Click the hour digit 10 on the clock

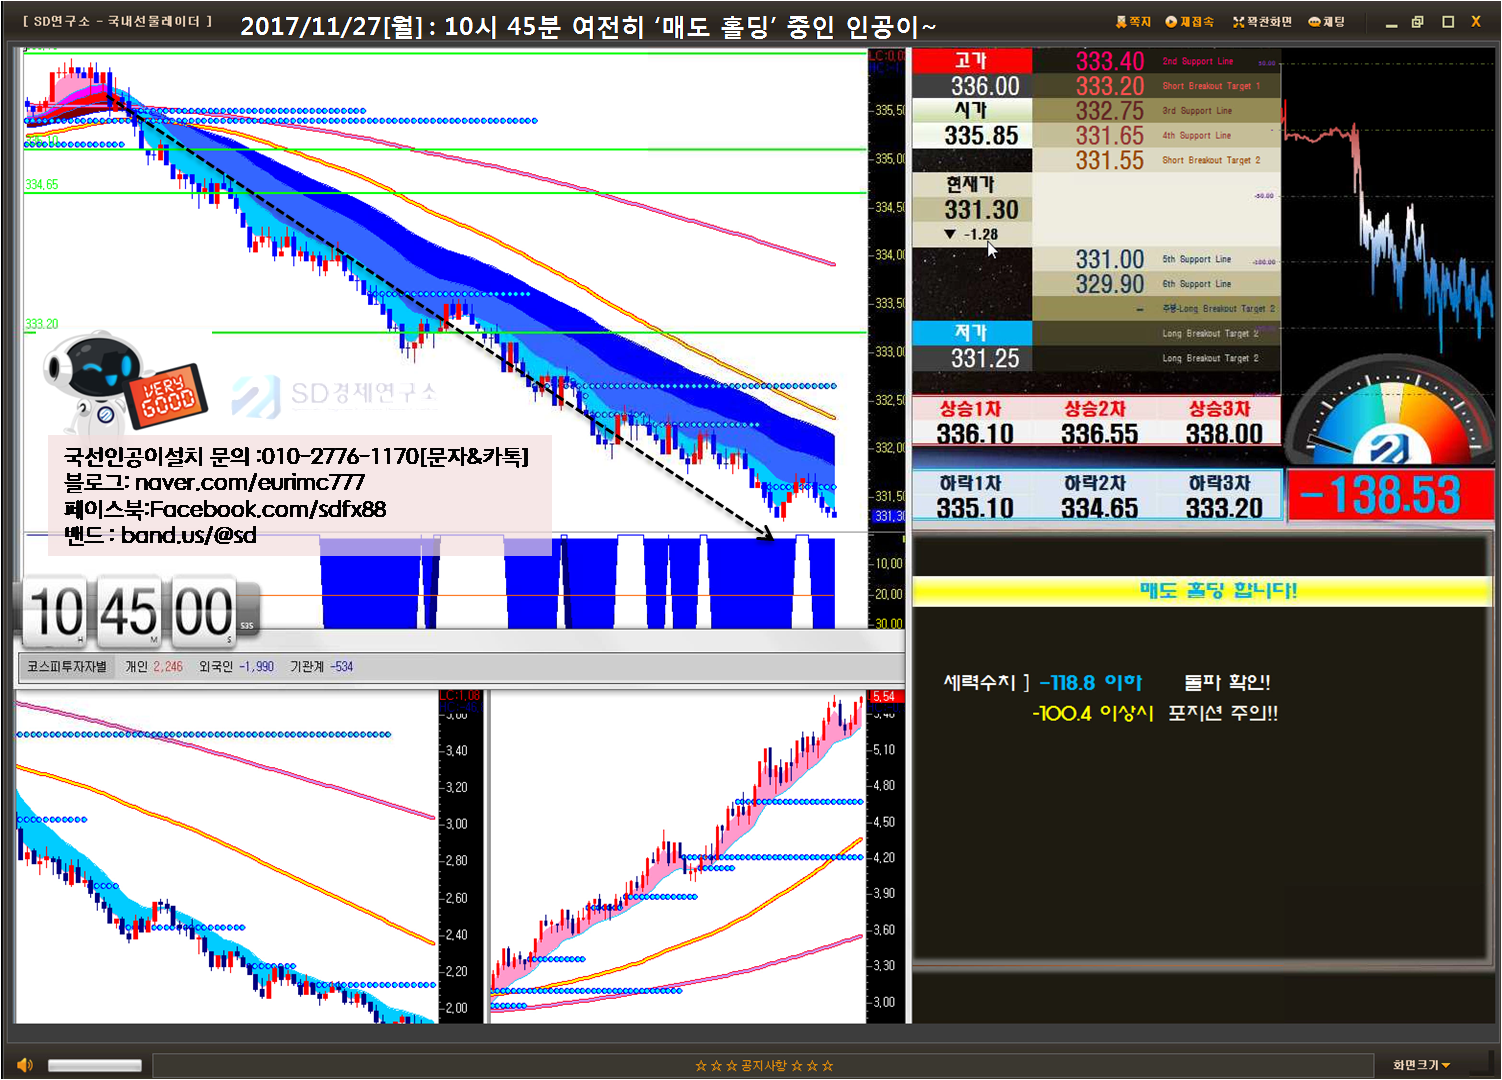(56, 611)
